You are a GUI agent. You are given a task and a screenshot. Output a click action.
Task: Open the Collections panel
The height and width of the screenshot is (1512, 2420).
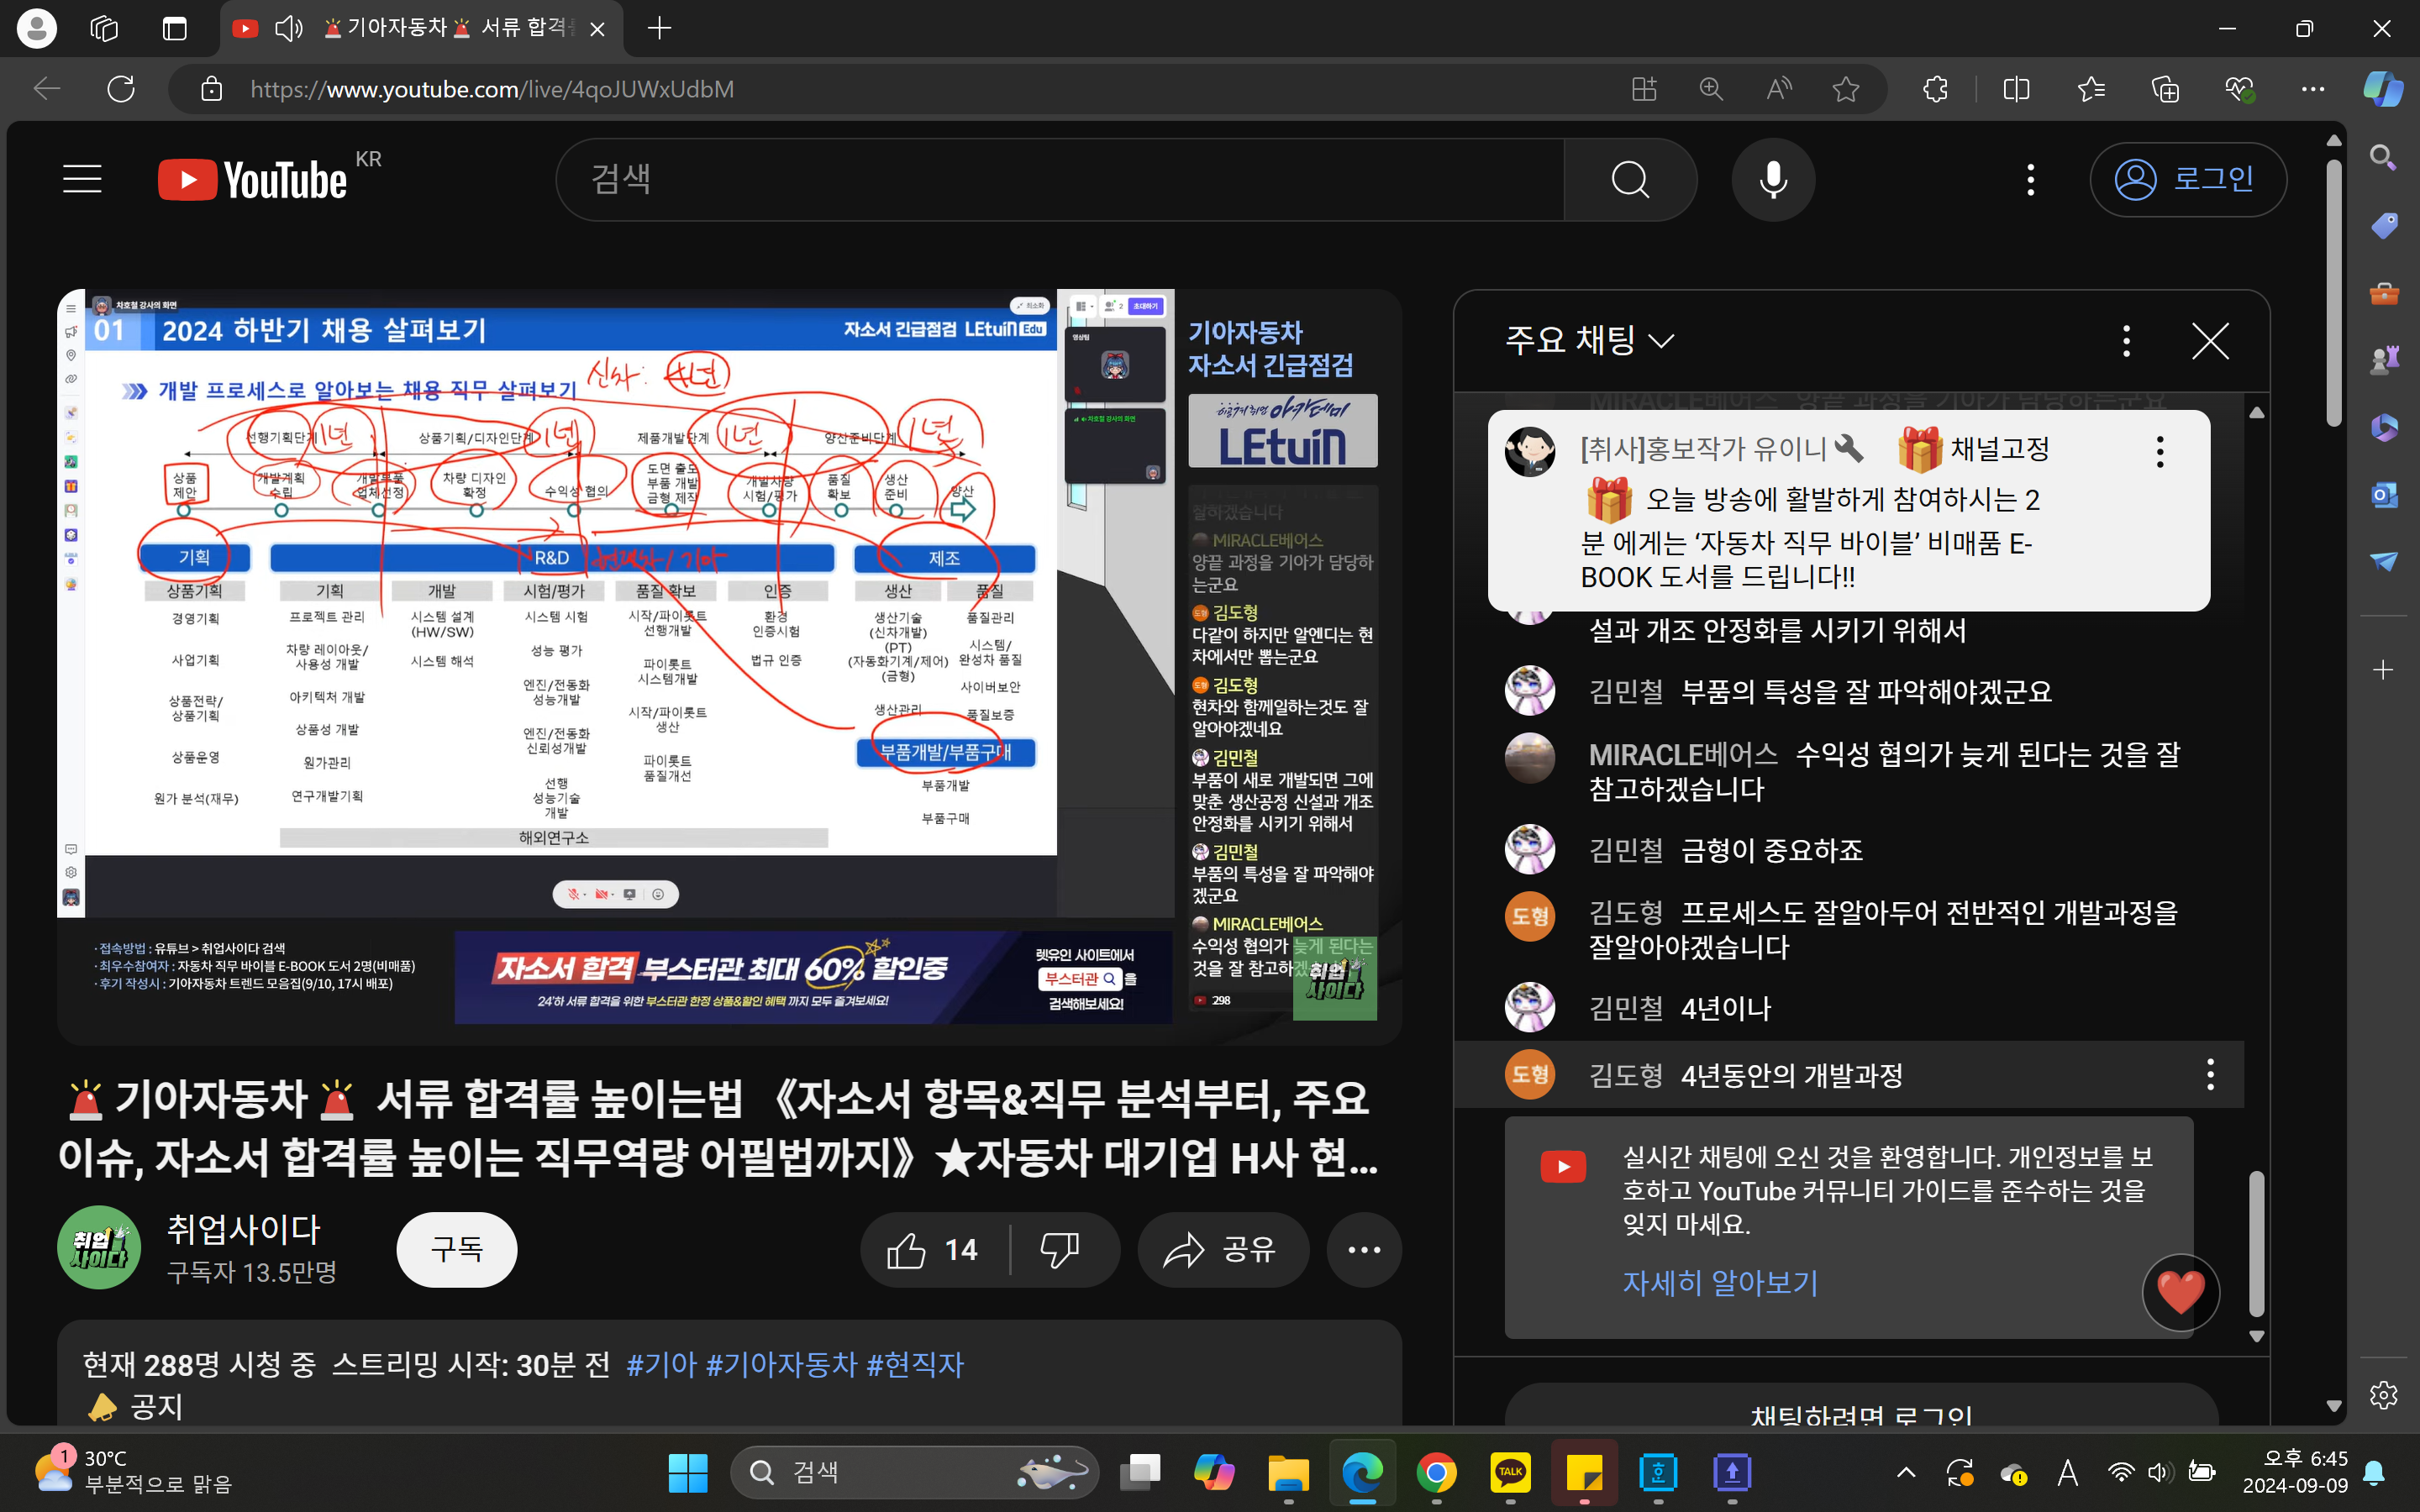click(2165, 89)
